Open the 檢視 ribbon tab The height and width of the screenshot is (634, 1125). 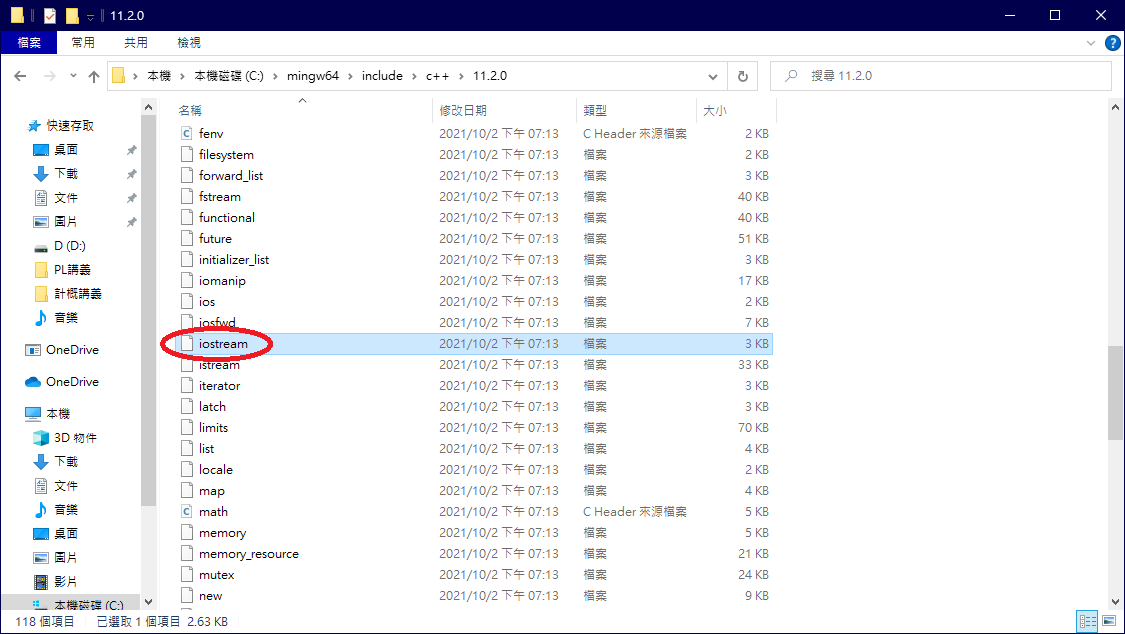coord(189,43)
